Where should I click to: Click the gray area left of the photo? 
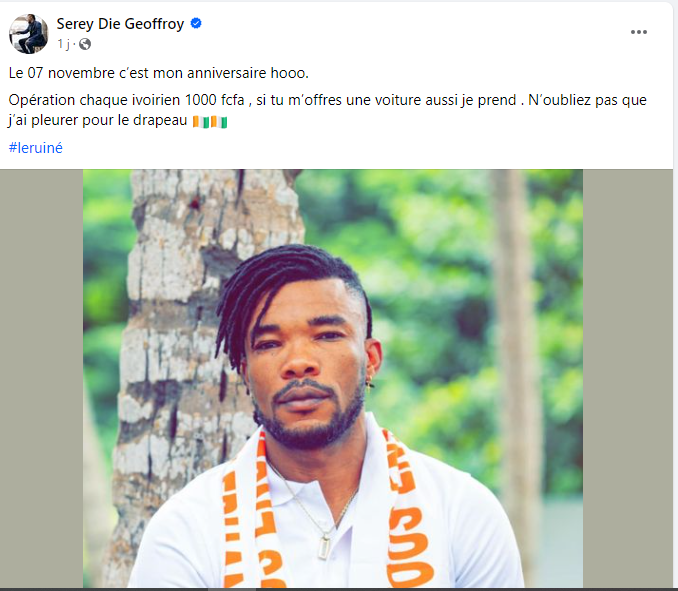[x=40, y=380]
